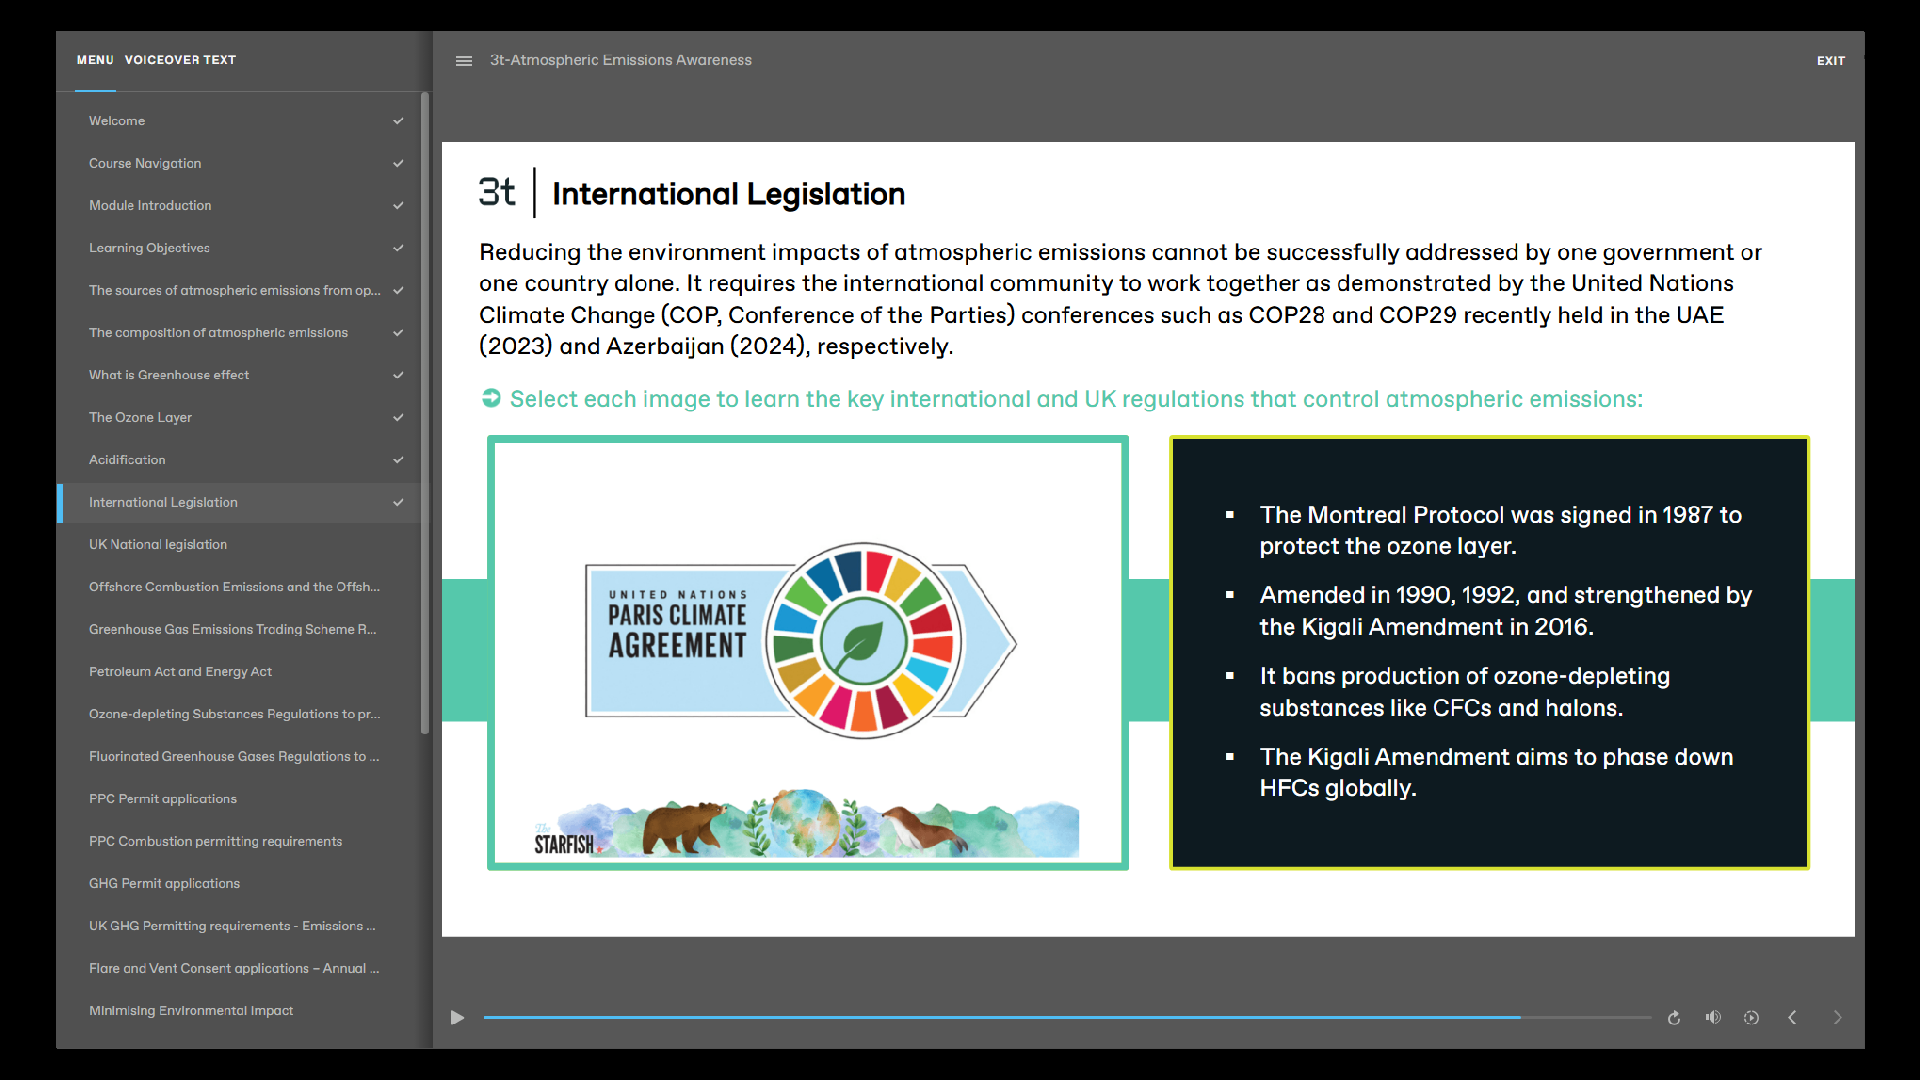The width and height of the screenshot is (1920, 1080).
Task: Click the International Legislation completion checkmark
Action: pyautogui.click(x=398, y=502)
